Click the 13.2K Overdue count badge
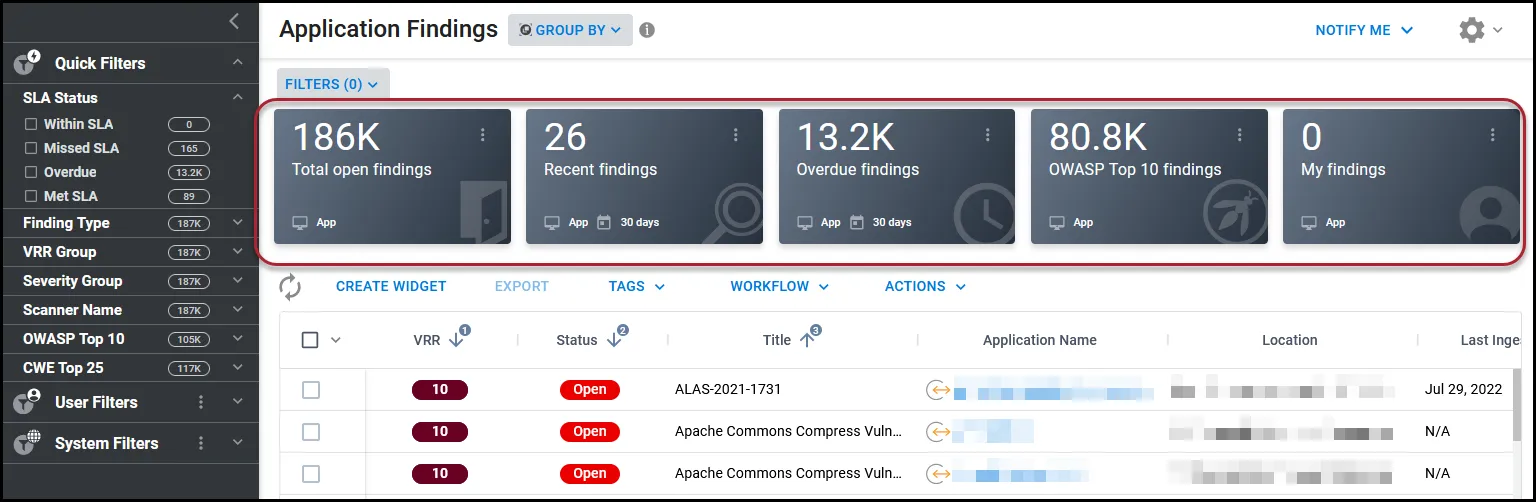1536x502 pixels. pyautogui.click(x=188, y=172)
